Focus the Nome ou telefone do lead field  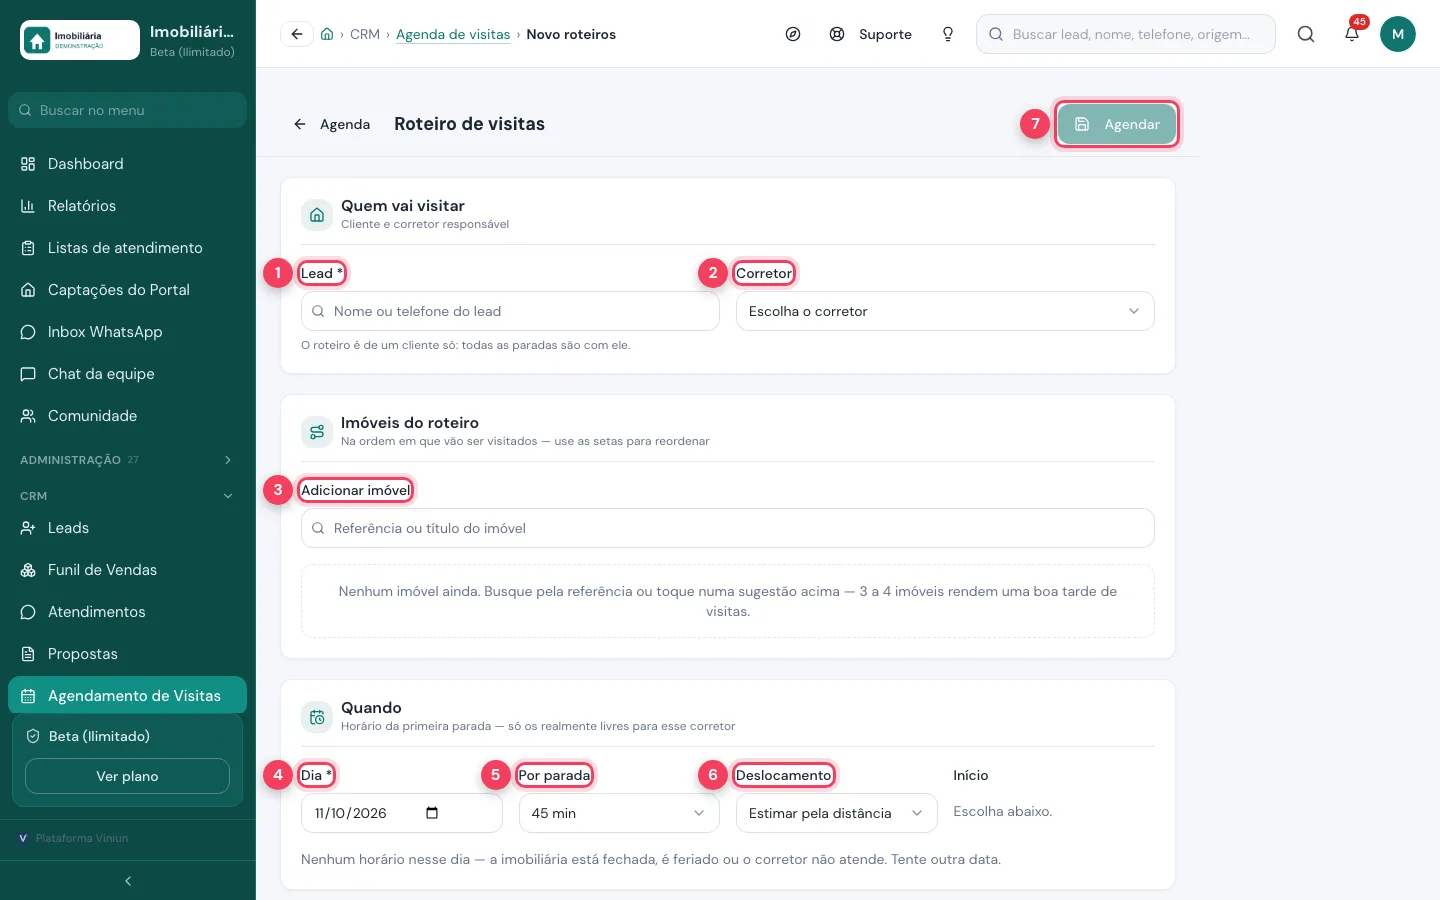click(x=510, y=311)
